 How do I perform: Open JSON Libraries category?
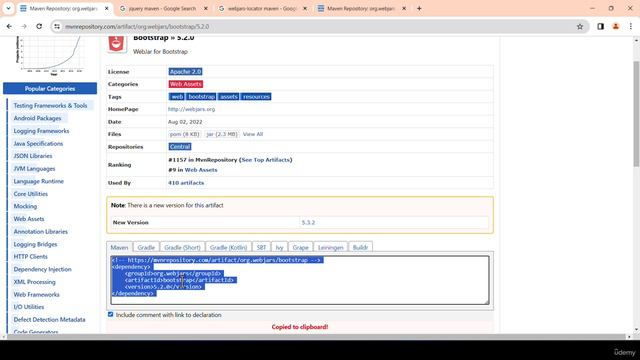pos(33,156)
